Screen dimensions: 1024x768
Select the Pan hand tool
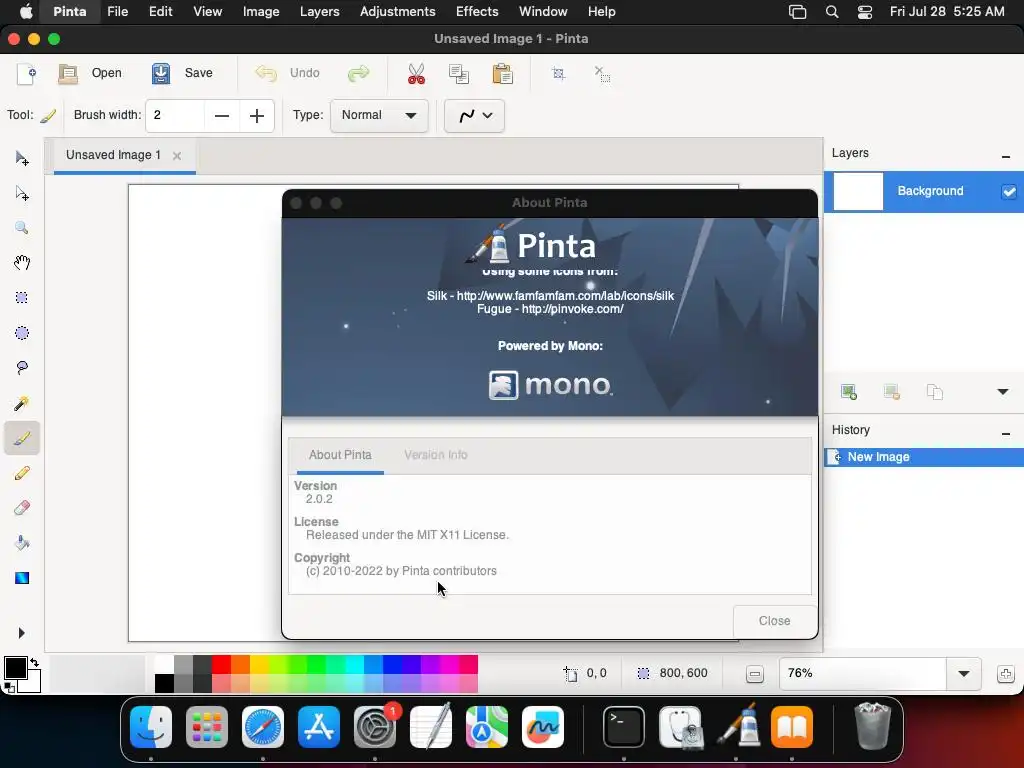point(22,263)
